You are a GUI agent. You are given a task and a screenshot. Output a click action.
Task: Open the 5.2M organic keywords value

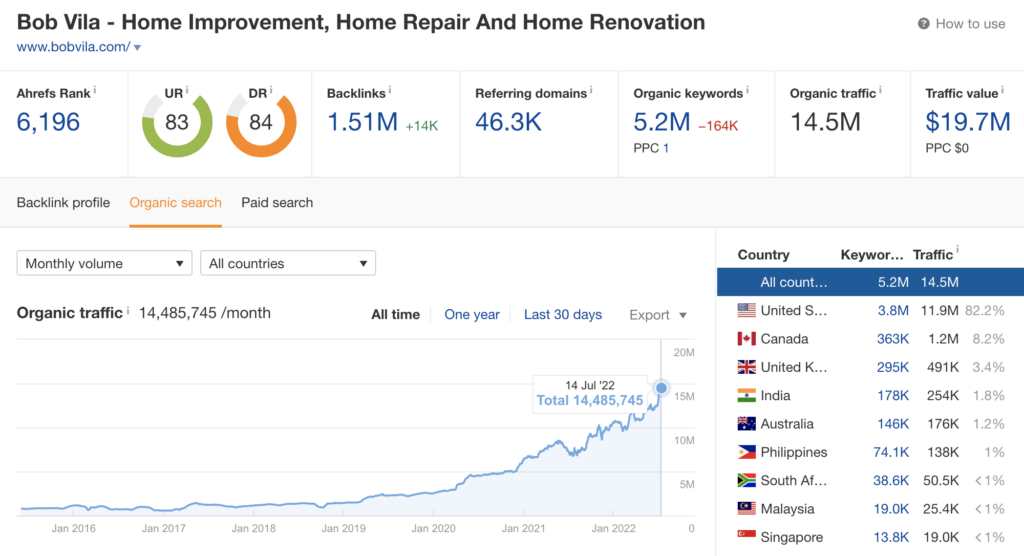[x=662, y=122]
